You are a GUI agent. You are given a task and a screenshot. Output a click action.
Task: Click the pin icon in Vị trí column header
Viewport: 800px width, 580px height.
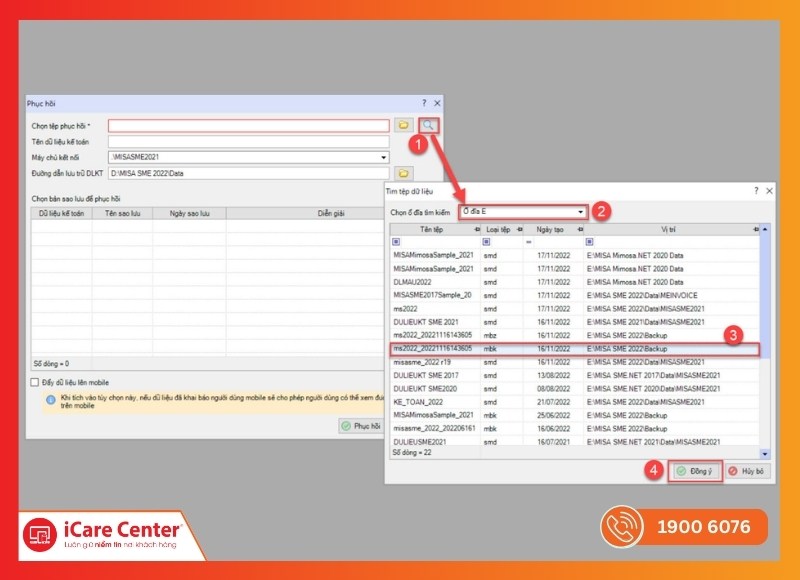coord(756,230)
